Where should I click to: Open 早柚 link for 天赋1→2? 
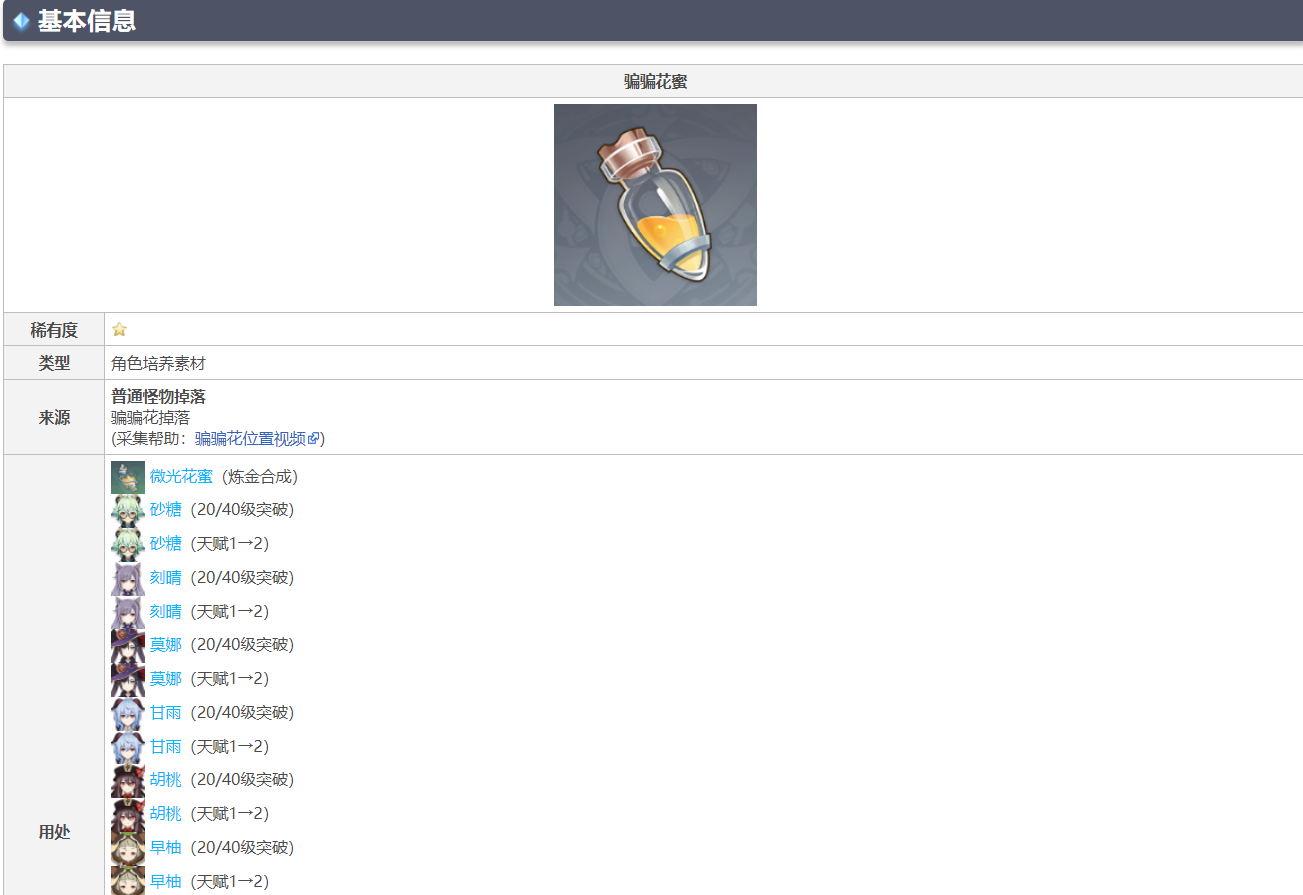(166, 882)
